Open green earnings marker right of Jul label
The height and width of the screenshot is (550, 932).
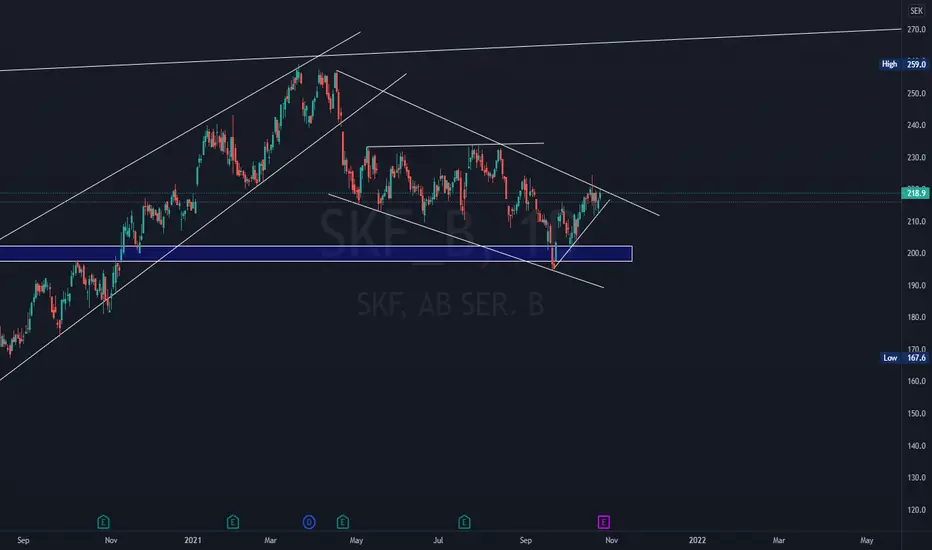[x=464, y=522]
